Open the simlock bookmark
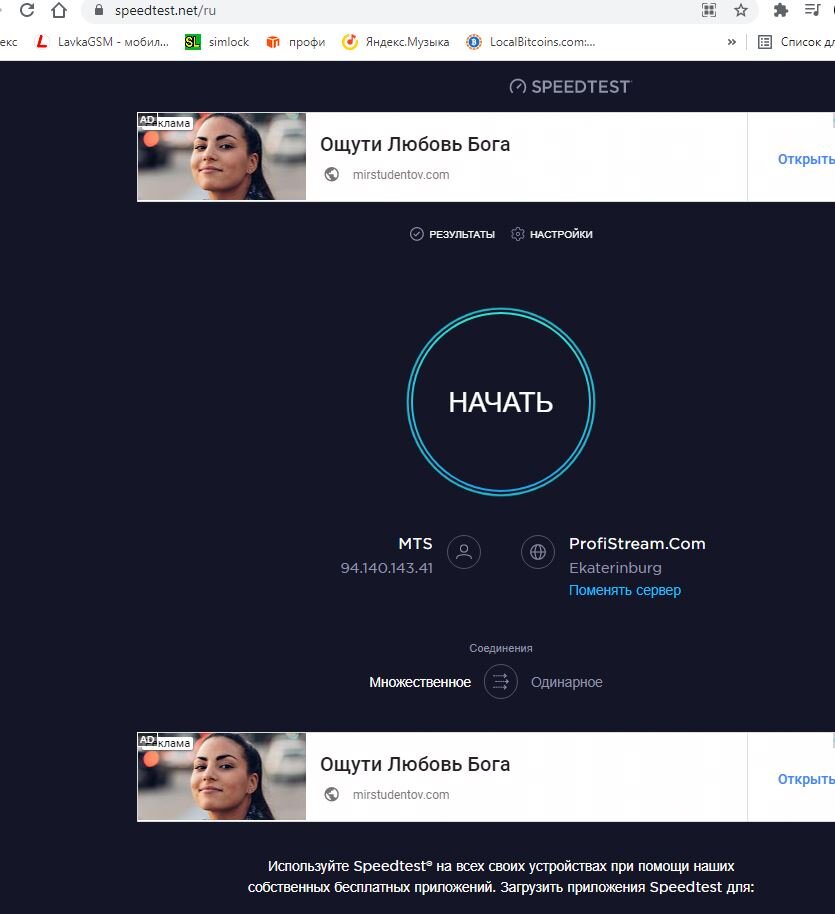 point(217,42)
